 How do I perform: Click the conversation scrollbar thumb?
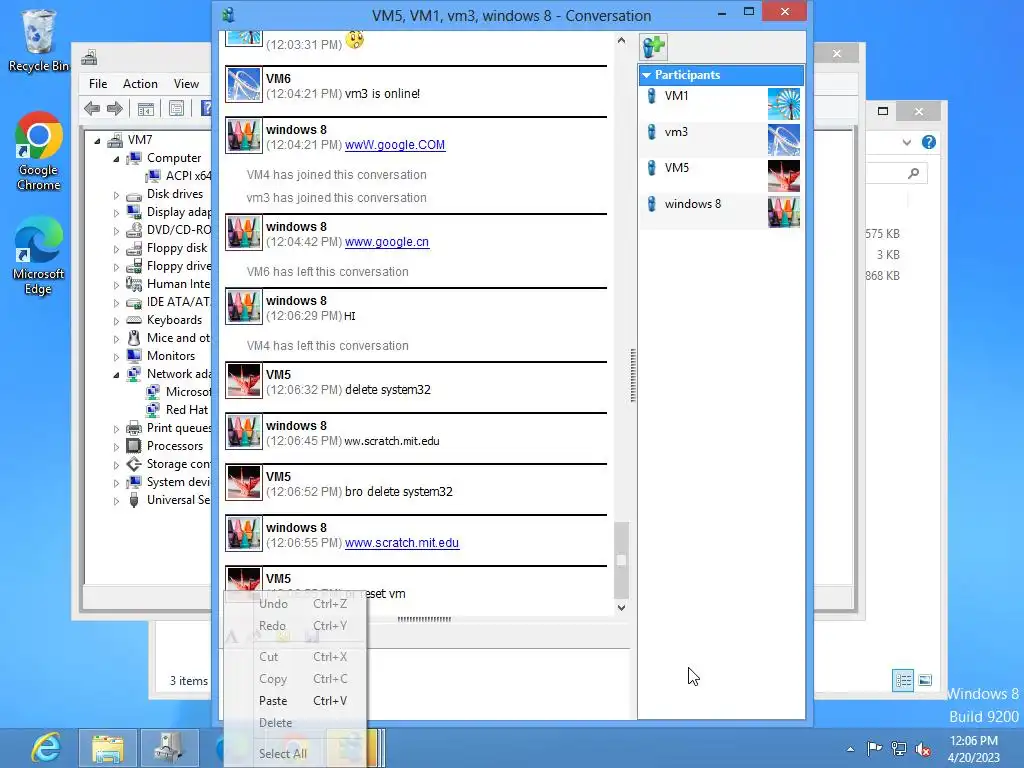pyautogui.click(x=621, y=560)
